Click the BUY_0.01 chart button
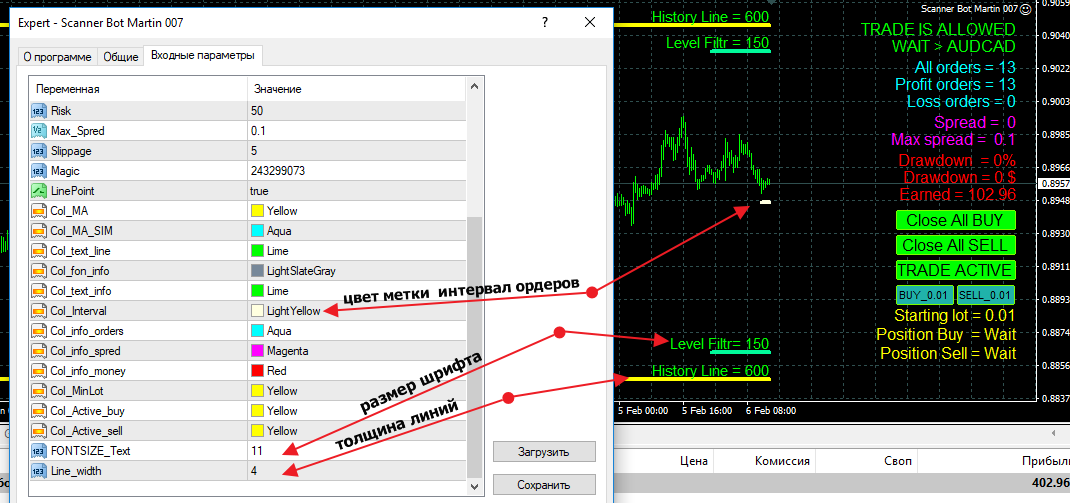The width and height of the screenshot is (1070, 503). coord(924,295)
